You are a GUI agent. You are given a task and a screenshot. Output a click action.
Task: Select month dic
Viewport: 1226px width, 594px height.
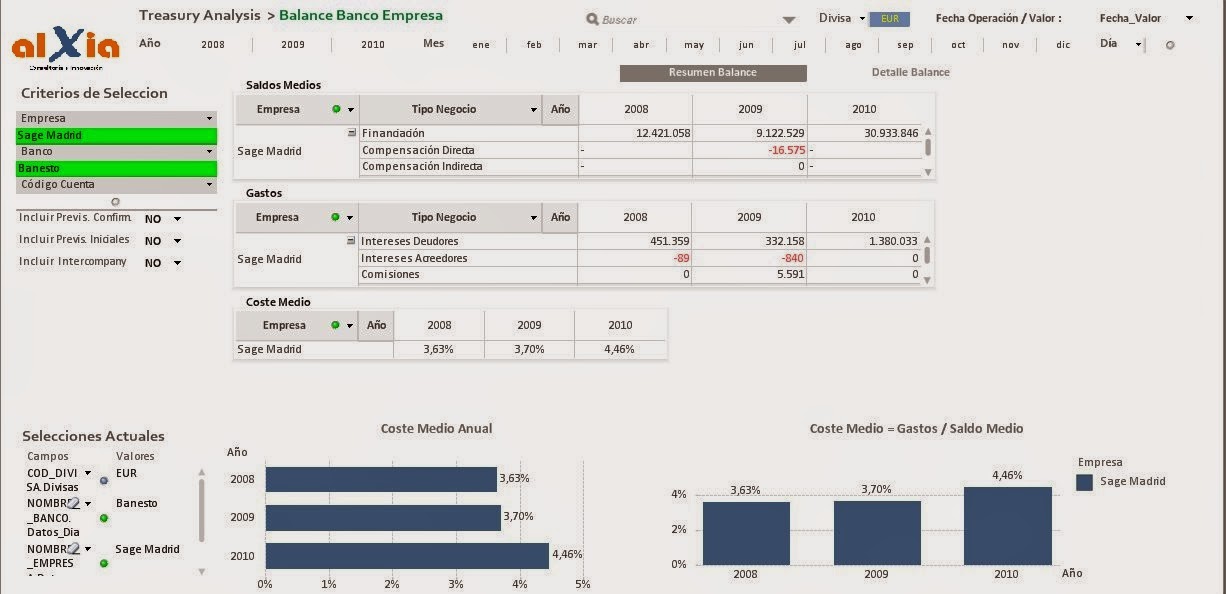pos(1063,45)
